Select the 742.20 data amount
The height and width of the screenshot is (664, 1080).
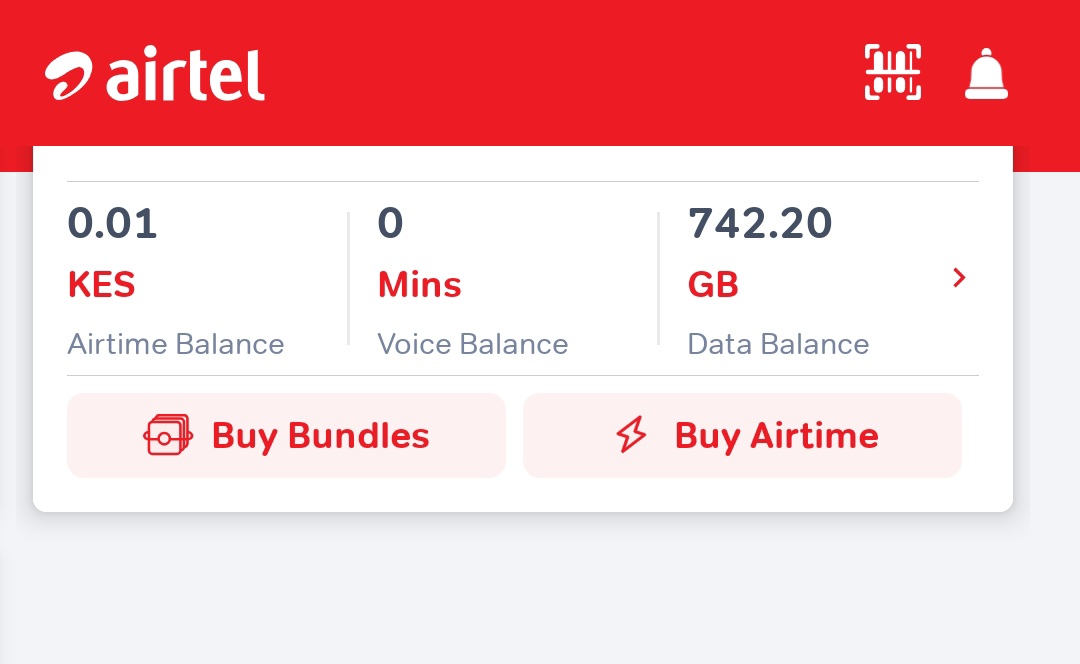point(760,223)
